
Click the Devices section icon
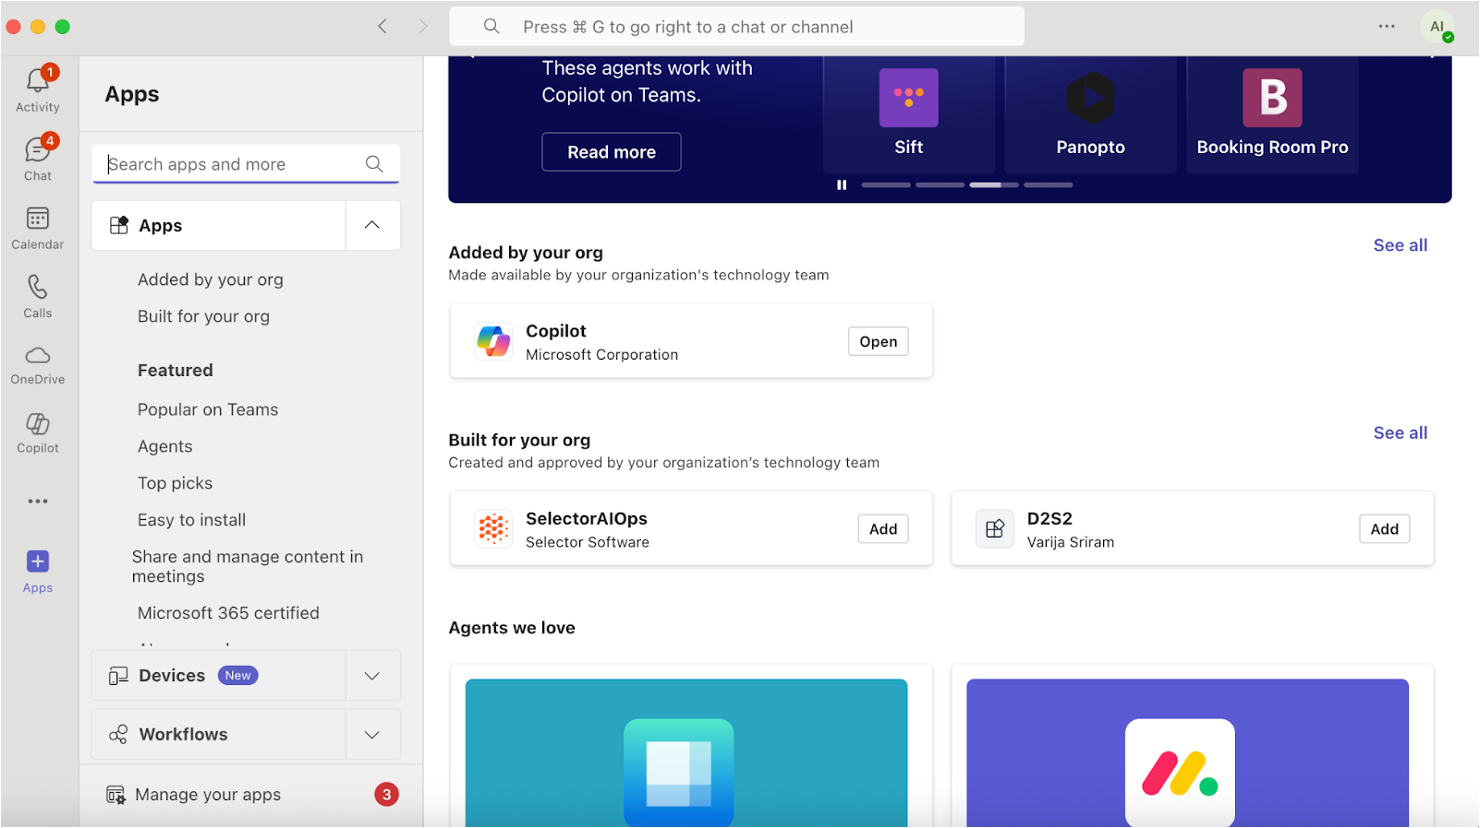[118, 676]
